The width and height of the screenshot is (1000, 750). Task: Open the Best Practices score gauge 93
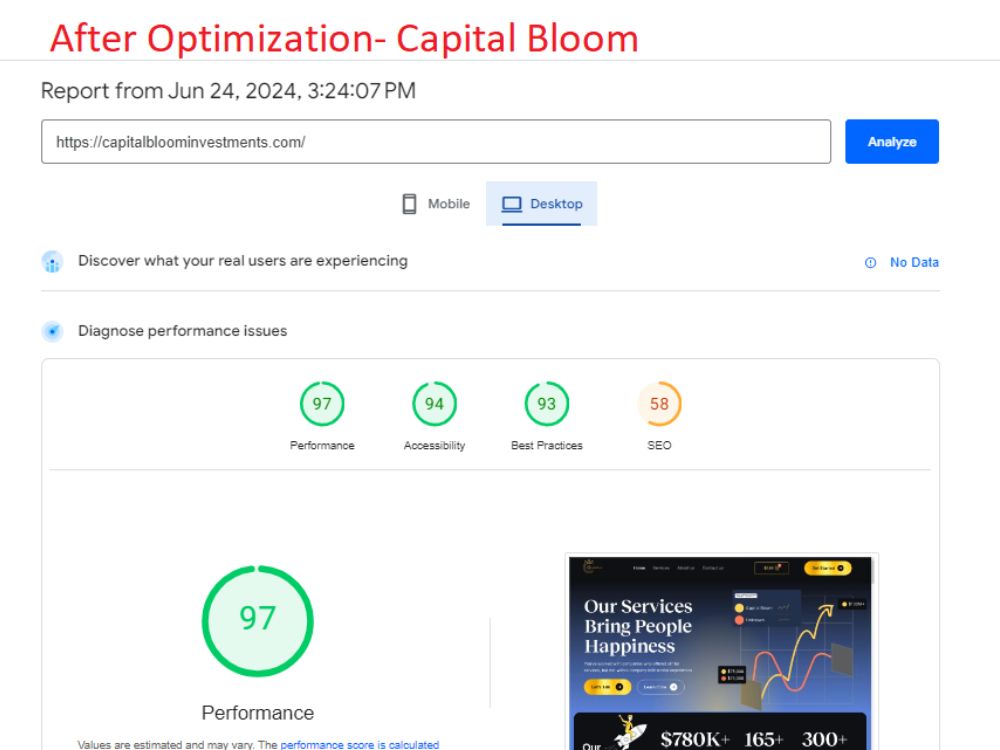click(x=547, y=404)
